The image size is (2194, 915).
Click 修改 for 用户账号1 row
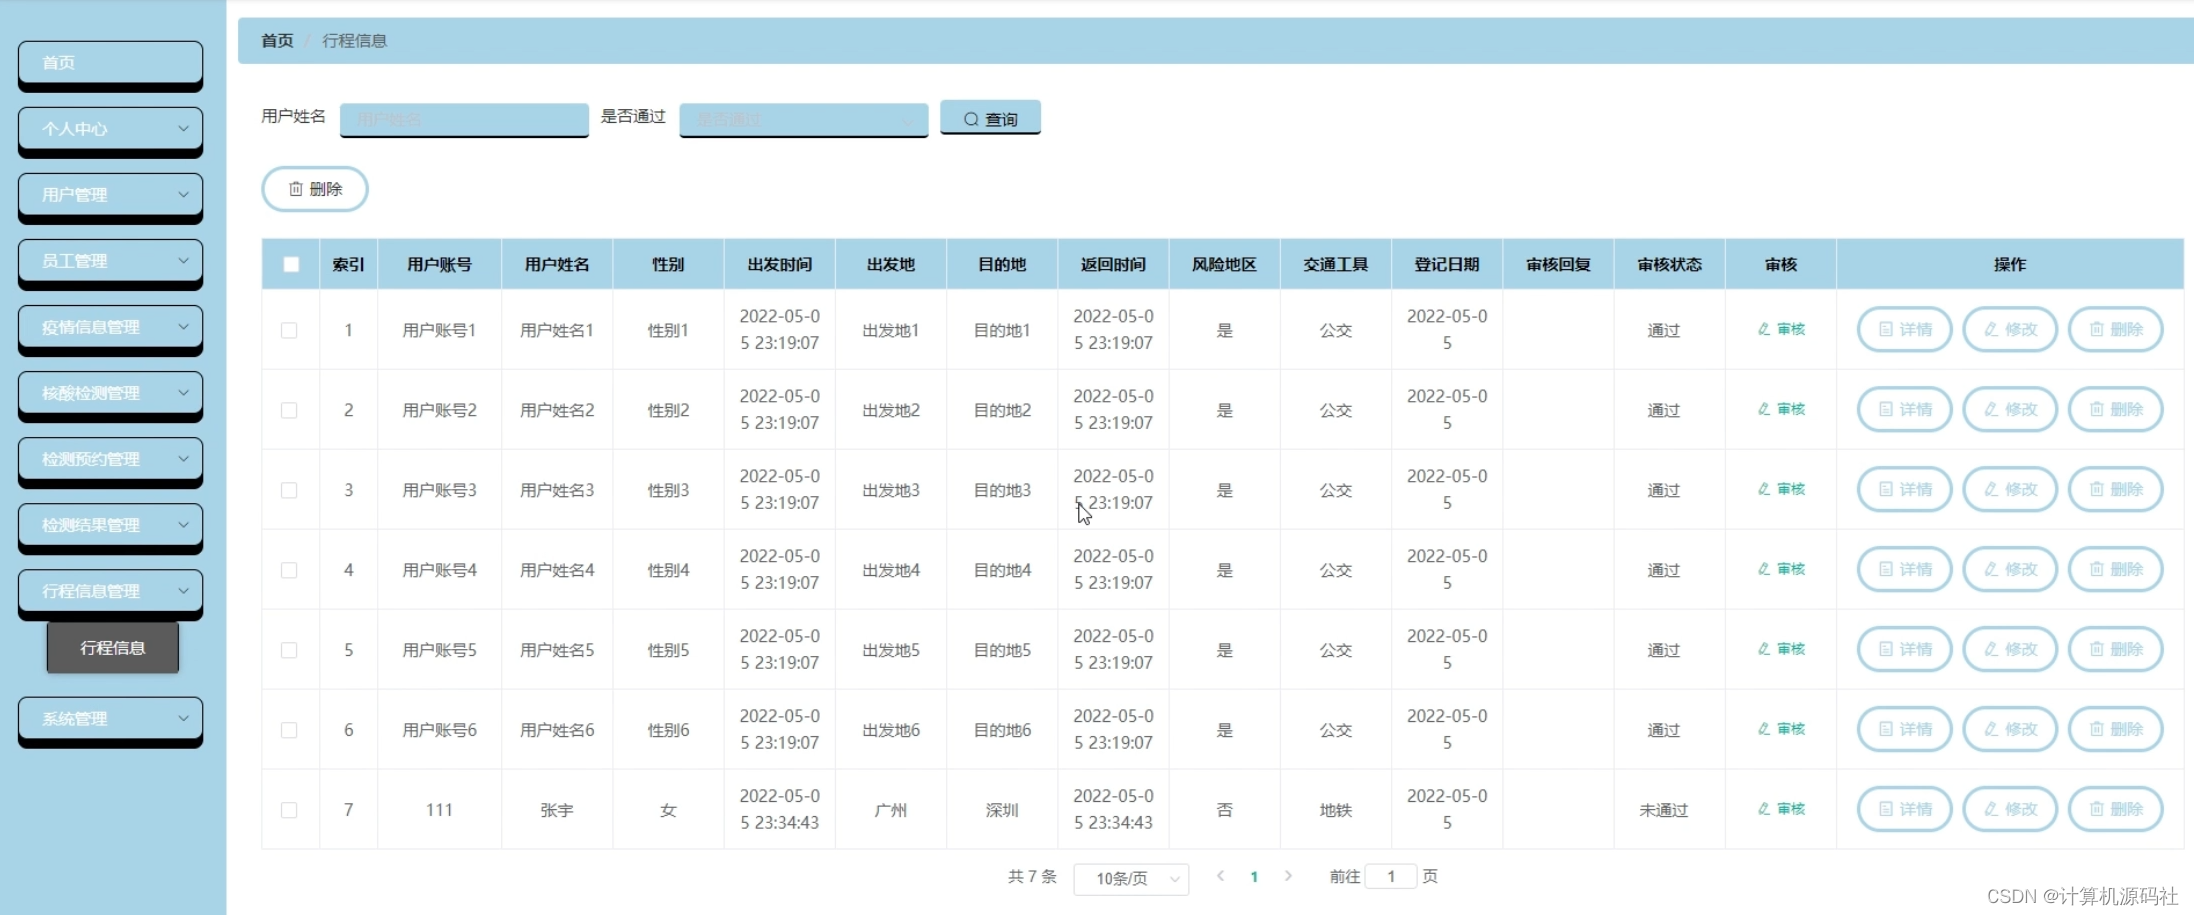coord(2010,329)
